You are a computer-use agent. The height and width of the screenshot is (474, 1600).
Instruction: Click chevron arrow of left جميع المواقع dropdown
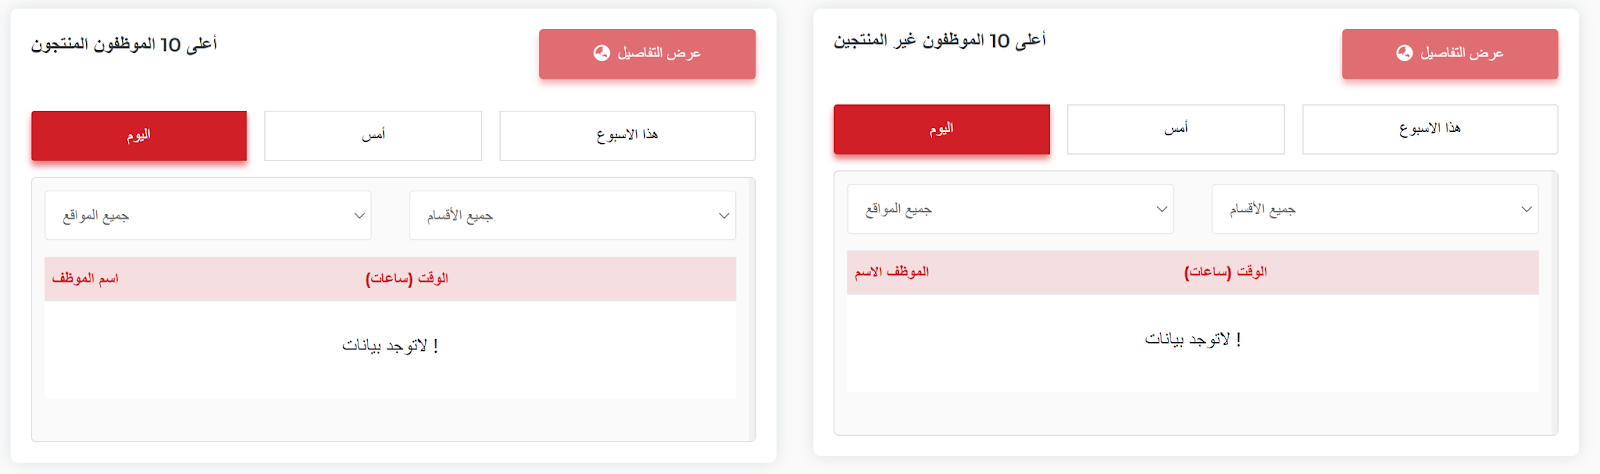coord(359,216)
